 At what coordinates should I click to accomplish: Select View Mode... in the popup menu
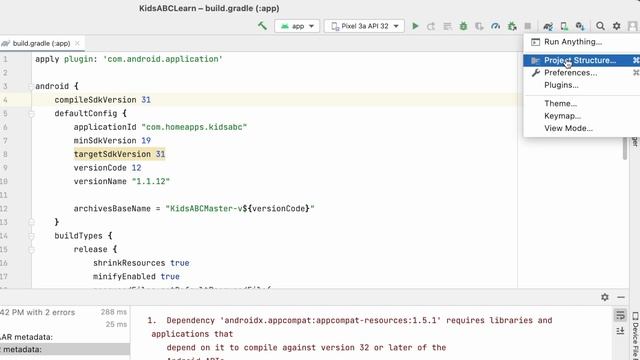tap(582, 128)
